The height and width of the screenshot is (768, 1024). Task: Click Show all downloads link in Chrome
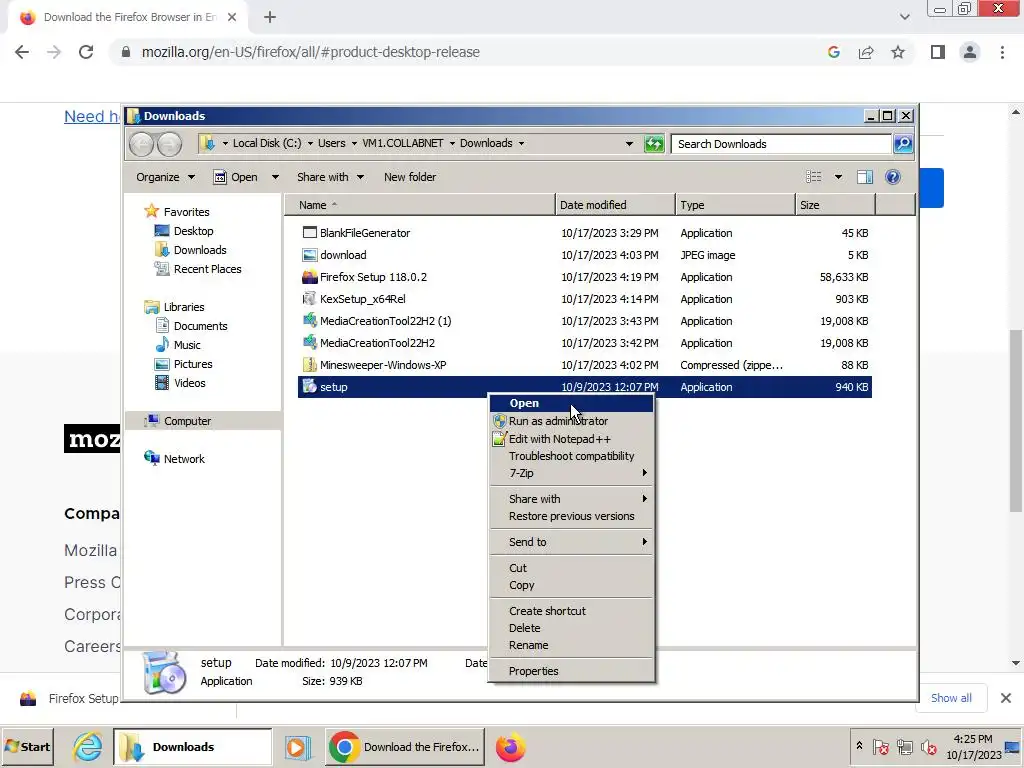pyautogui.click(x=951, y=698)
